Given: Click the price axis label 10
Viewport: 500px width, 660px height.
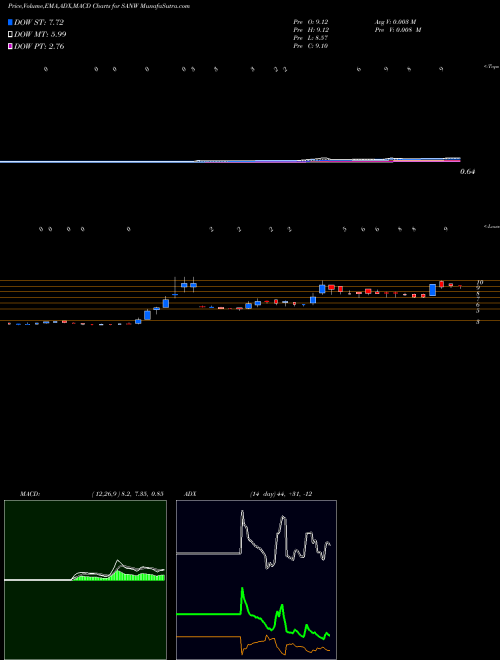Looking at the screenshot, I should (x=479, y=282).
